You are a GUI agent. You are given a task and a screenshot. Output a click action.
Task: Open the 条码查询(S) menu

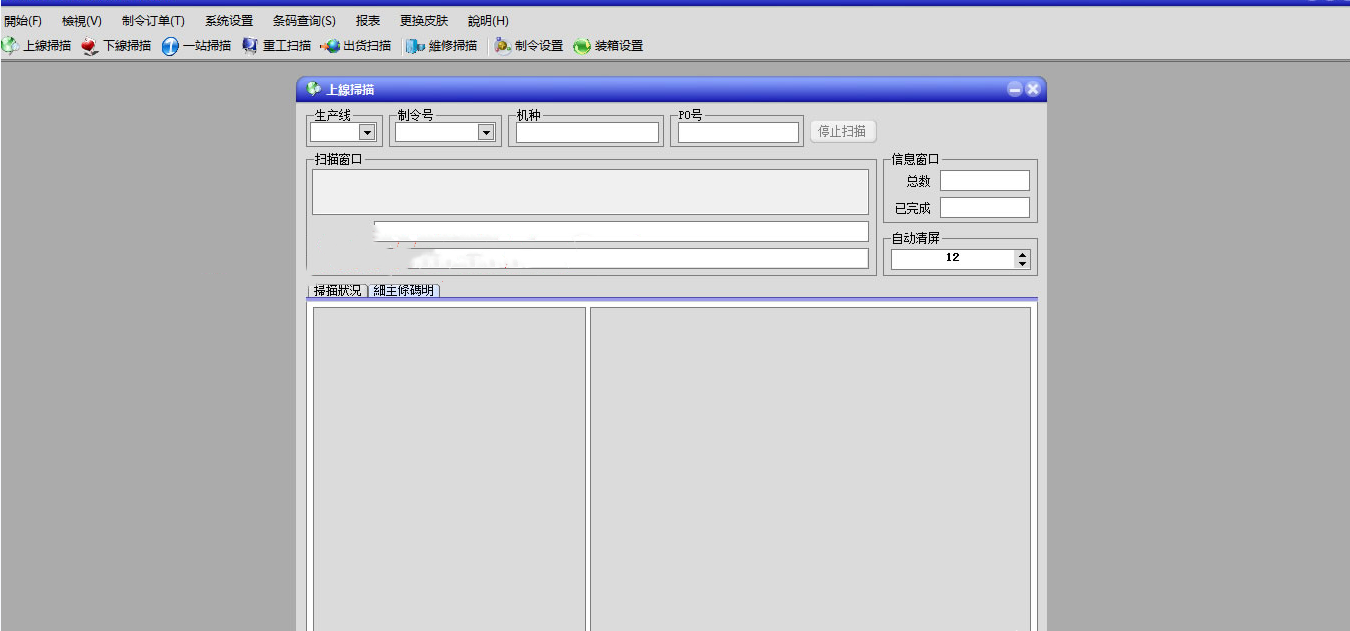(304, 21)
